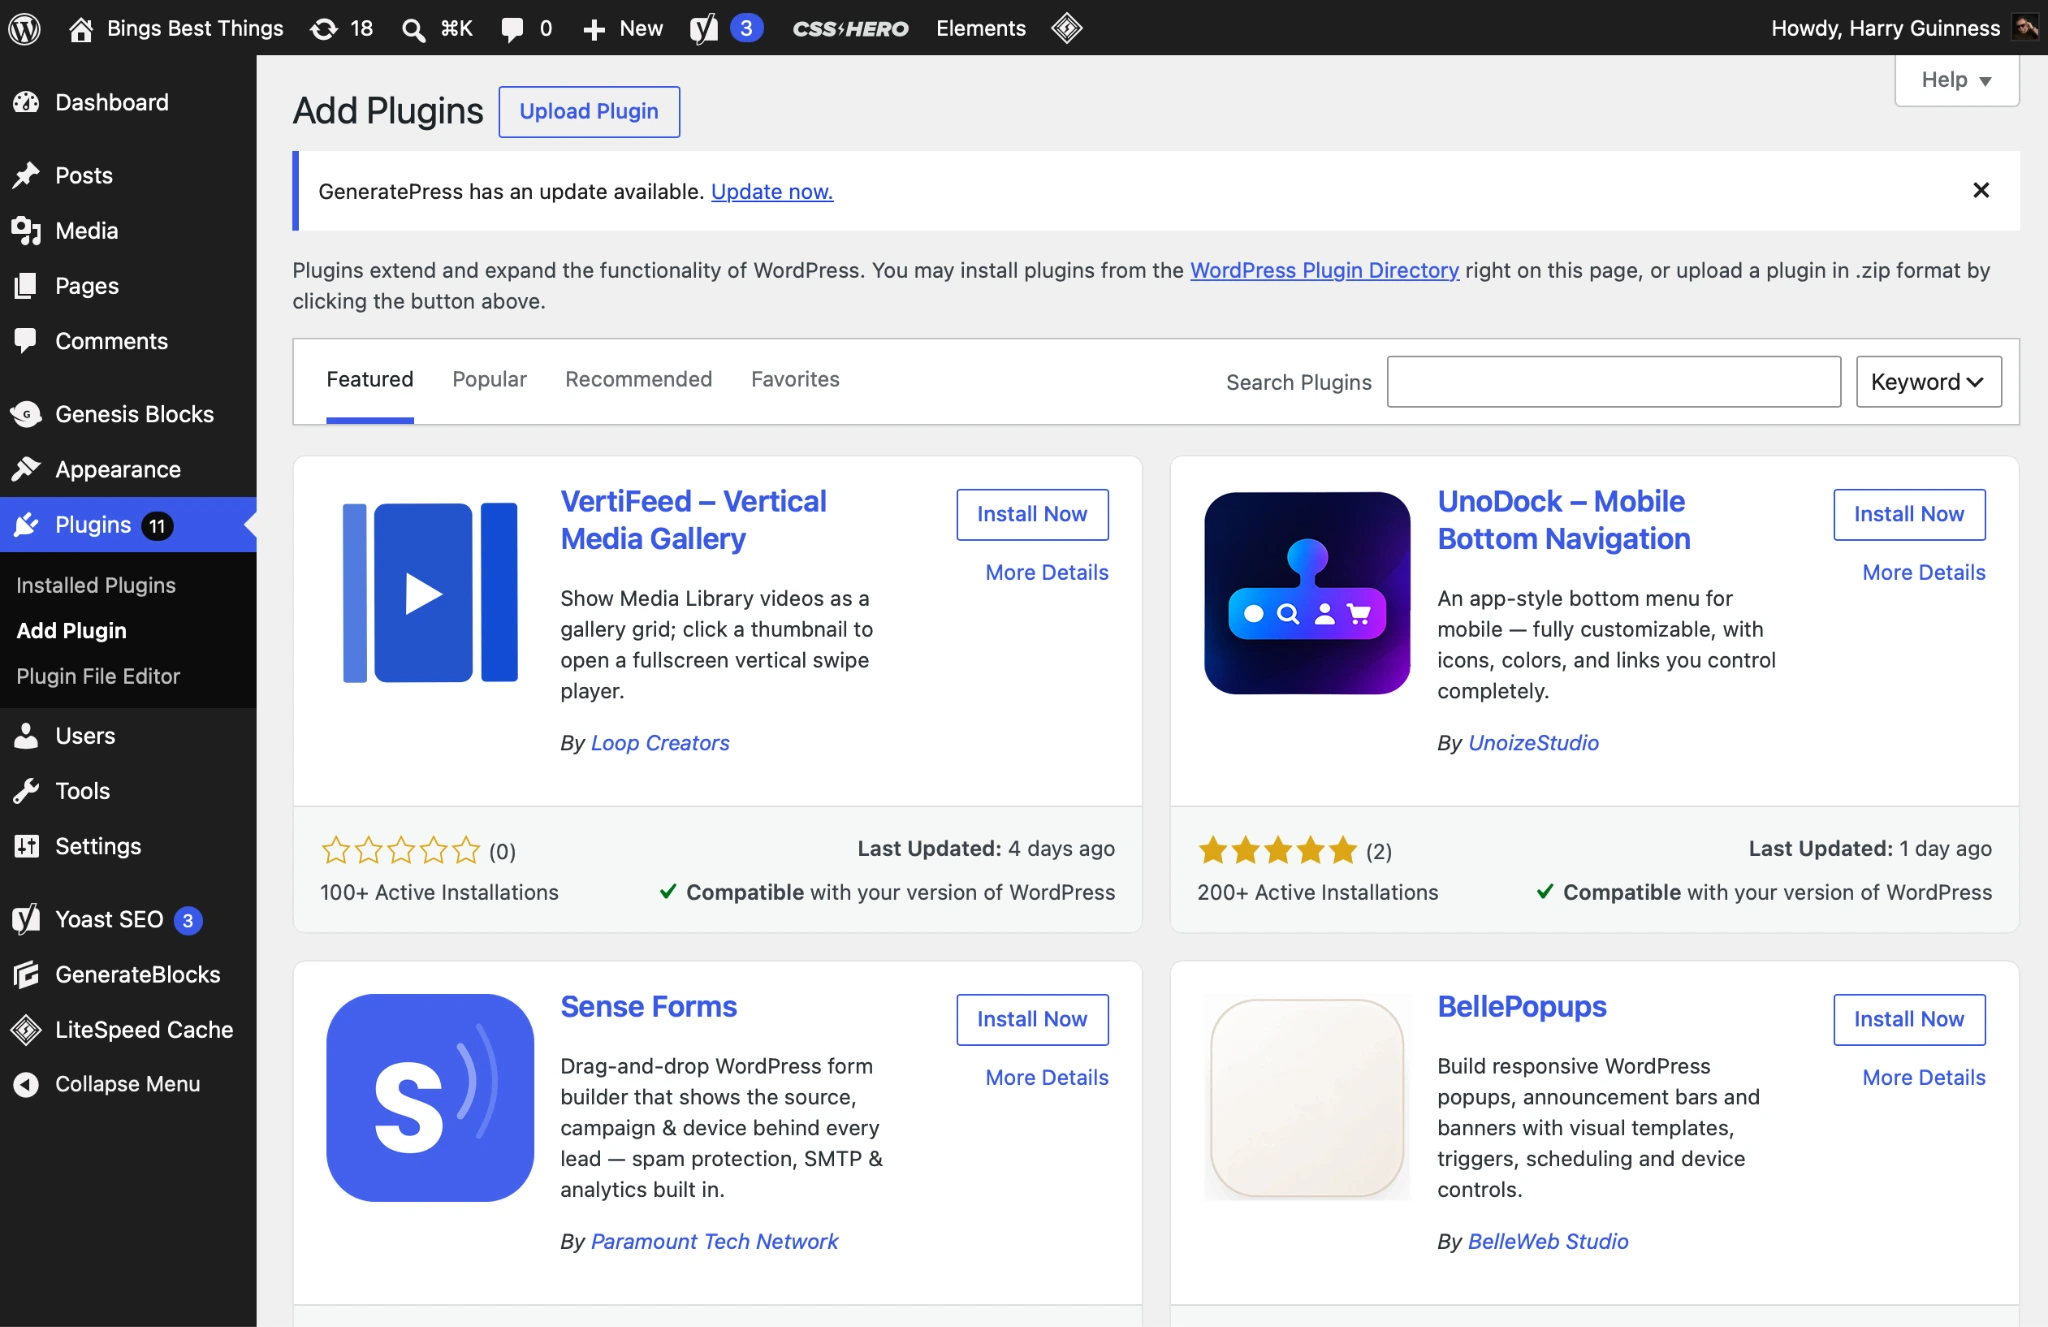Image resolution: width=2048 pixels, height=1327 pixels.
Task: Open the user avatar in the admin bar
Action: click(2026, 27)
